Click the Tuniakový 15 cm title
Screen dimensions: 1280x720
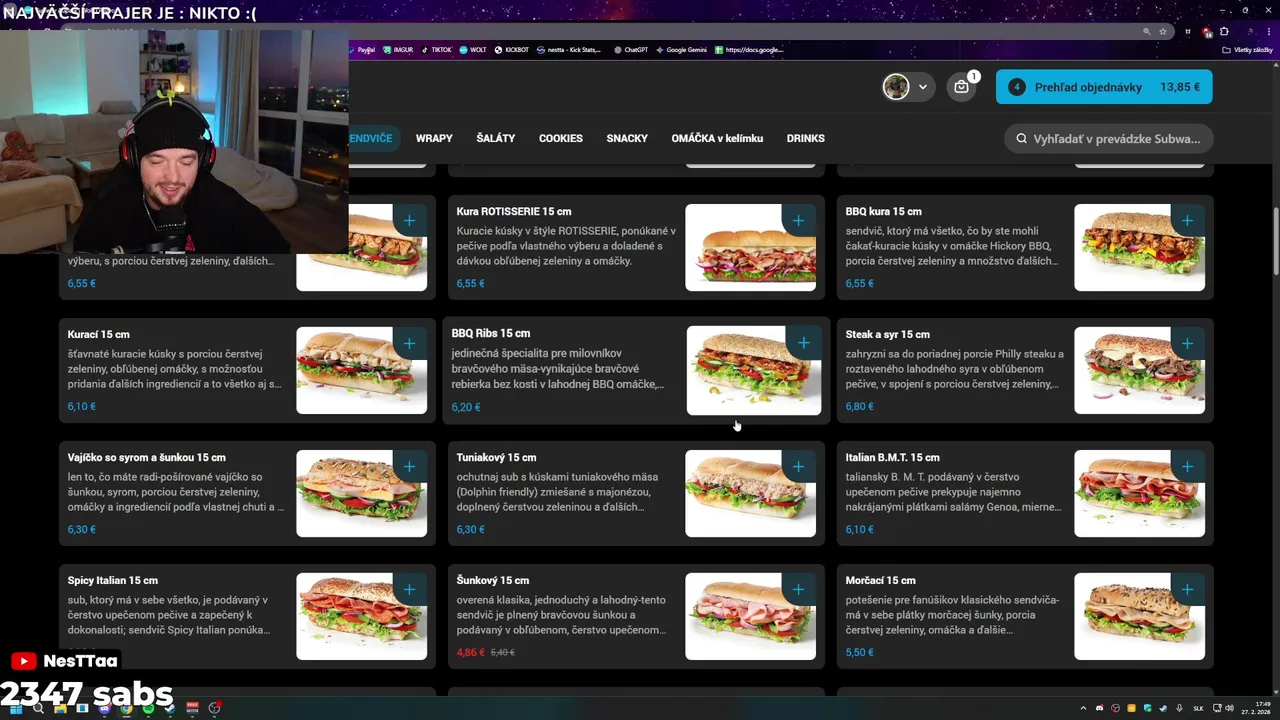tap(496, 457)
